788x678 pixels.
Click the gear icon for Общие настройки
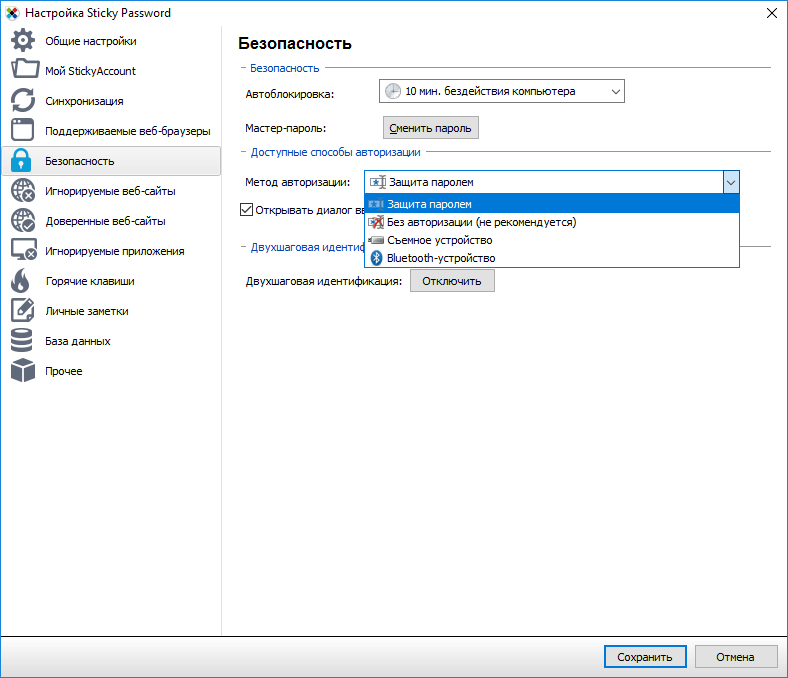(23, 40)
